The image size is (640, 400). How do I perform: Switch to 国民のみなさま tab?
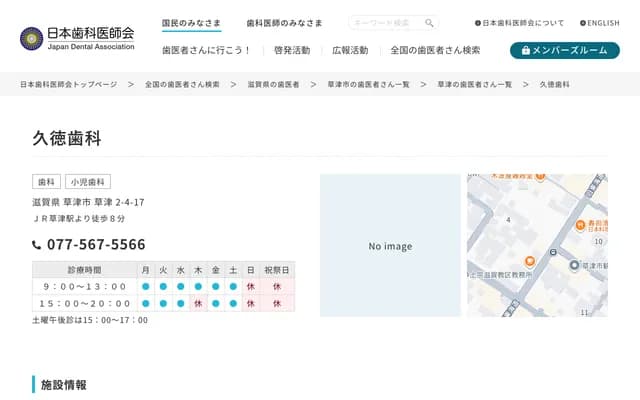point(191,23)
